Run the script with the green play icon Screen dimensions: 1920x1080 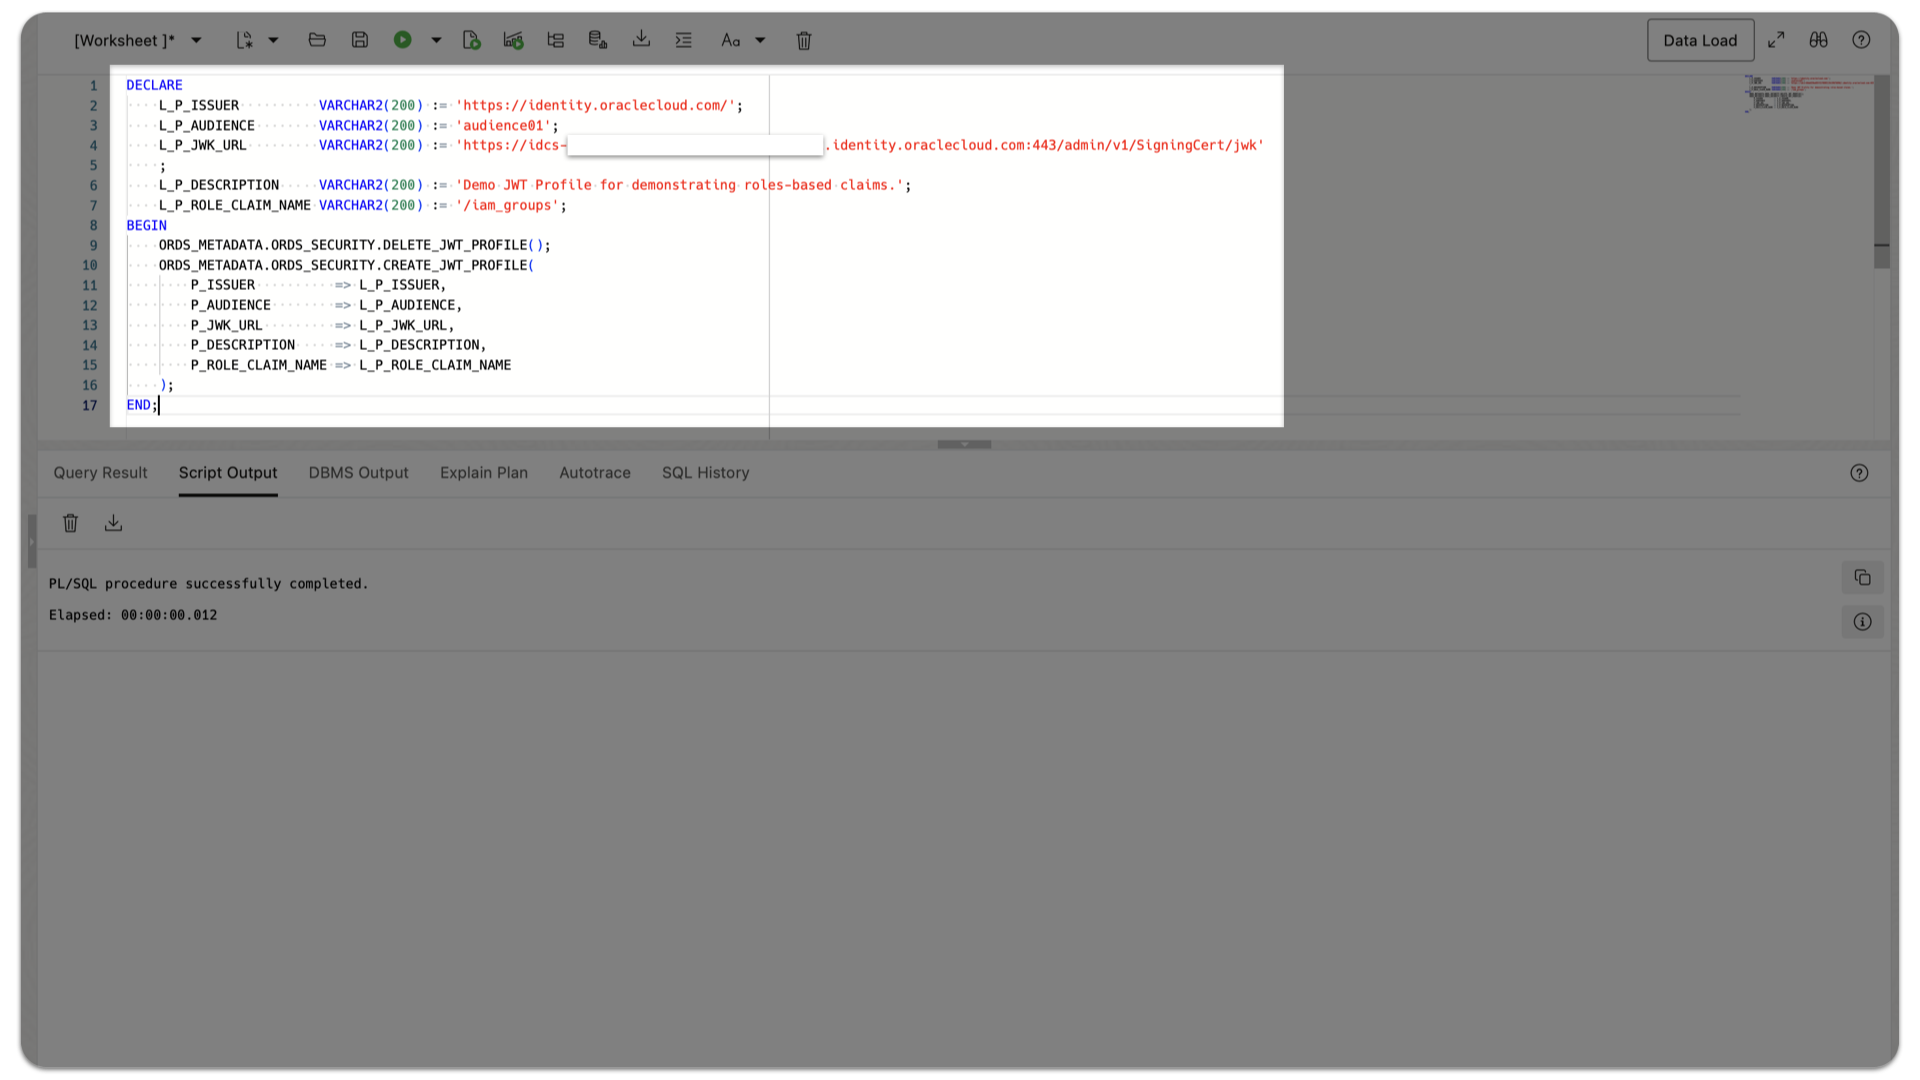point(403,40)
